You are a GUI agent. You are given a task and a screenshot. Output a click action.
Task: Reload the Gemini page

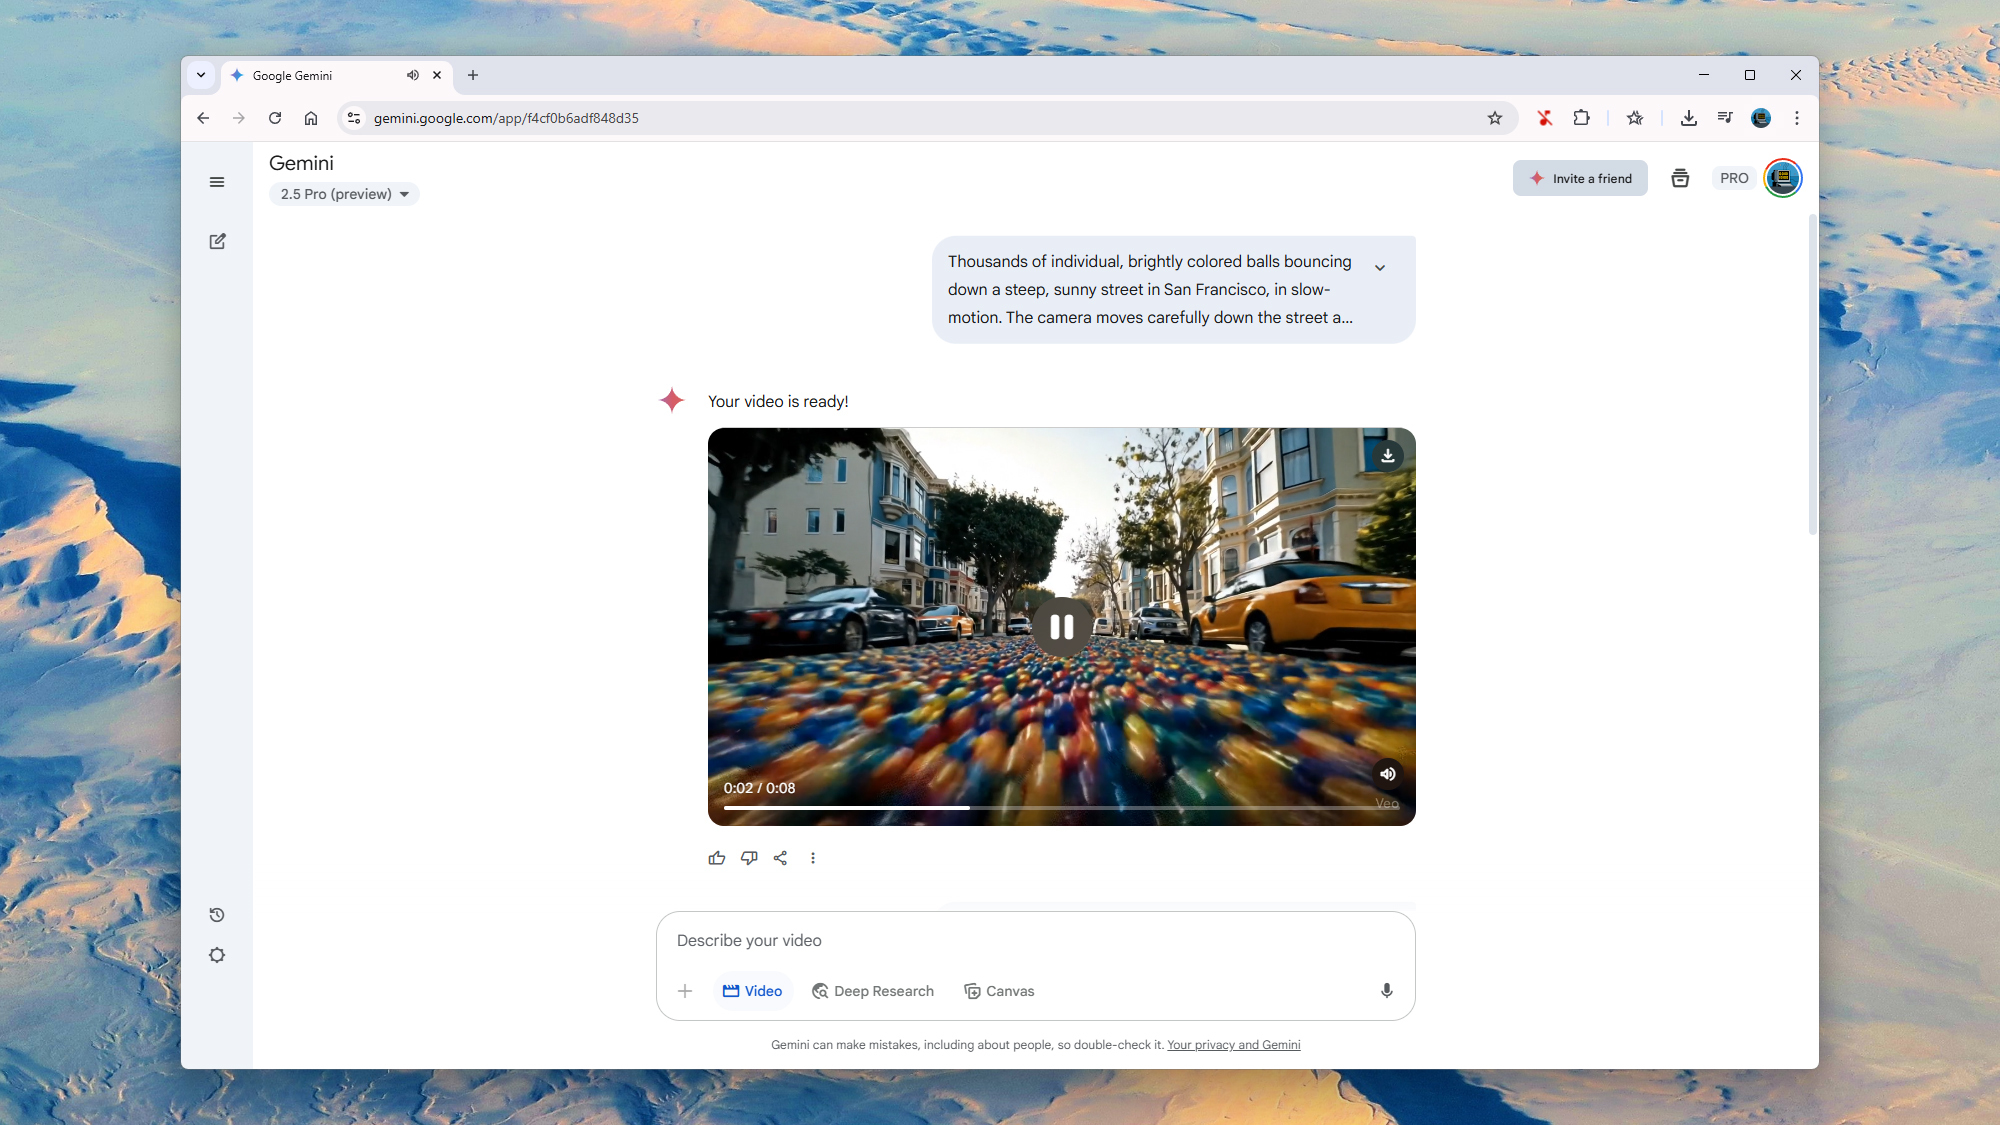pos(275,118)
